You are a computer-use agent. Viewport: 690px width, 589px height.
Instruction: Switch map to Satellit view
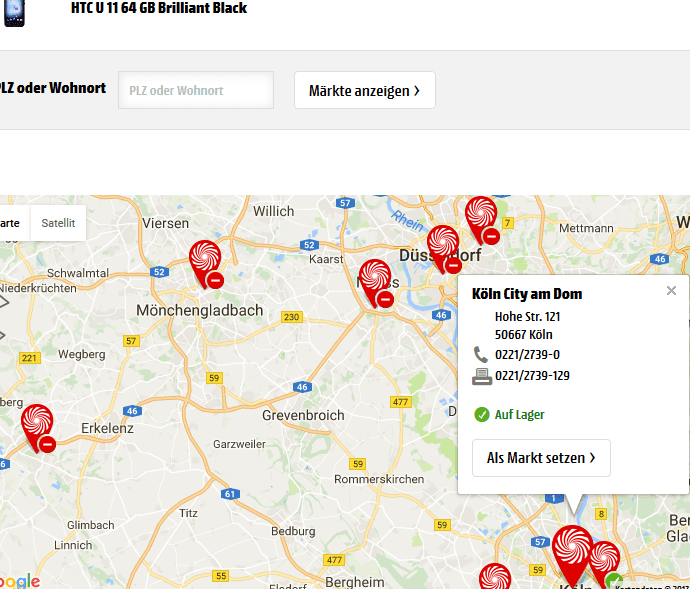[x=58, y=223]
